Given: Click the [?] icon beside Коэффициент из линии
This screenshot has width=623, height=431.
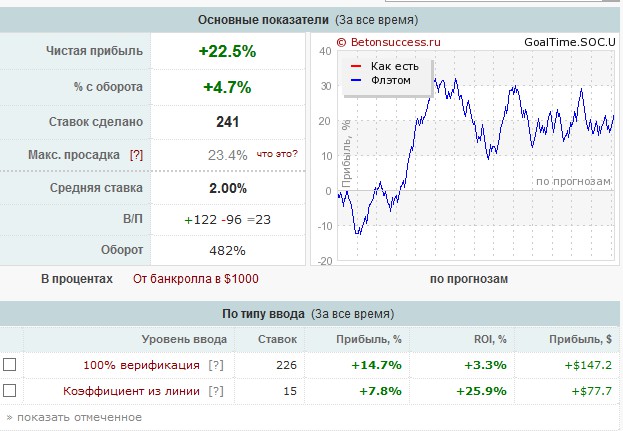Looking at the screenshot, I should coord(216,391).
